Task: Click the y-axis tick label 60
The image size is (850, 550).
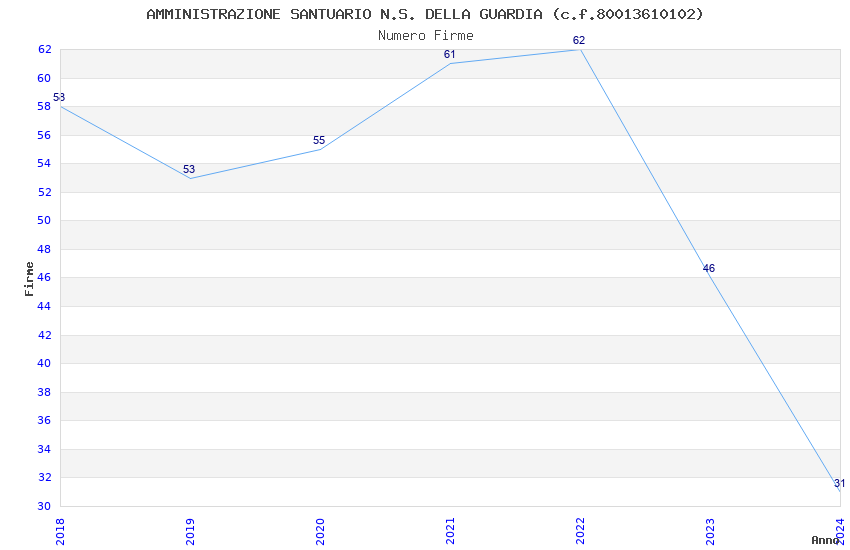Action: tap(44, 78)
